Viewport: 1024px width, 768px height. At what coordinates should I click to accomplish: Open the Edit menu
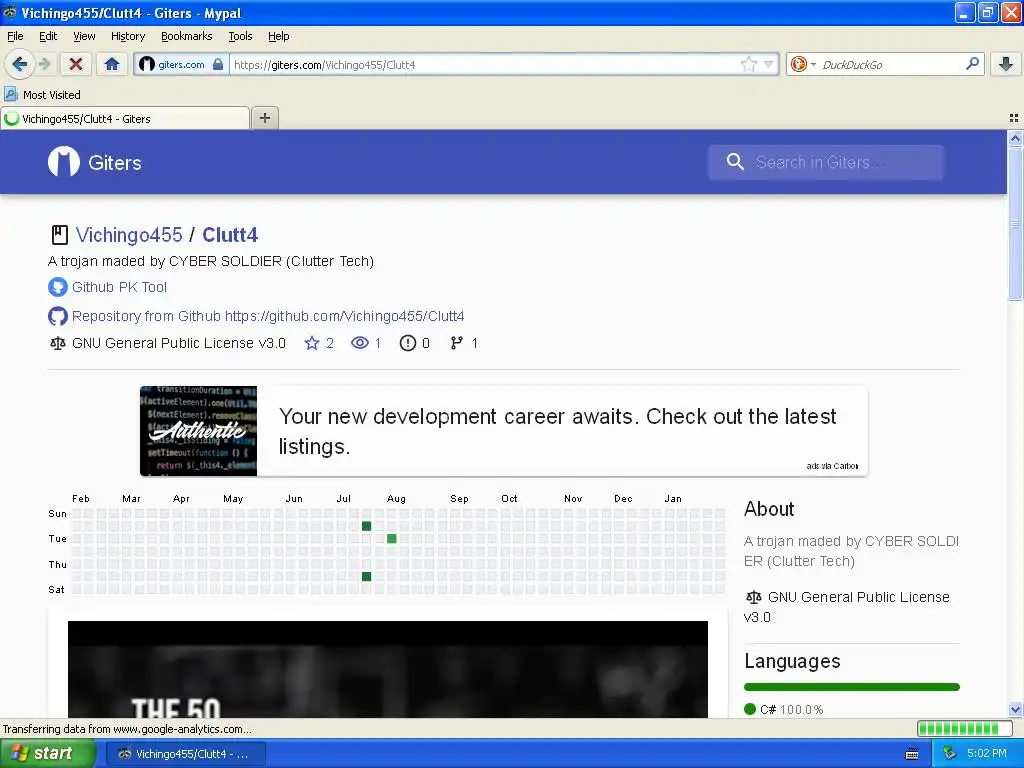pos(48,36)
